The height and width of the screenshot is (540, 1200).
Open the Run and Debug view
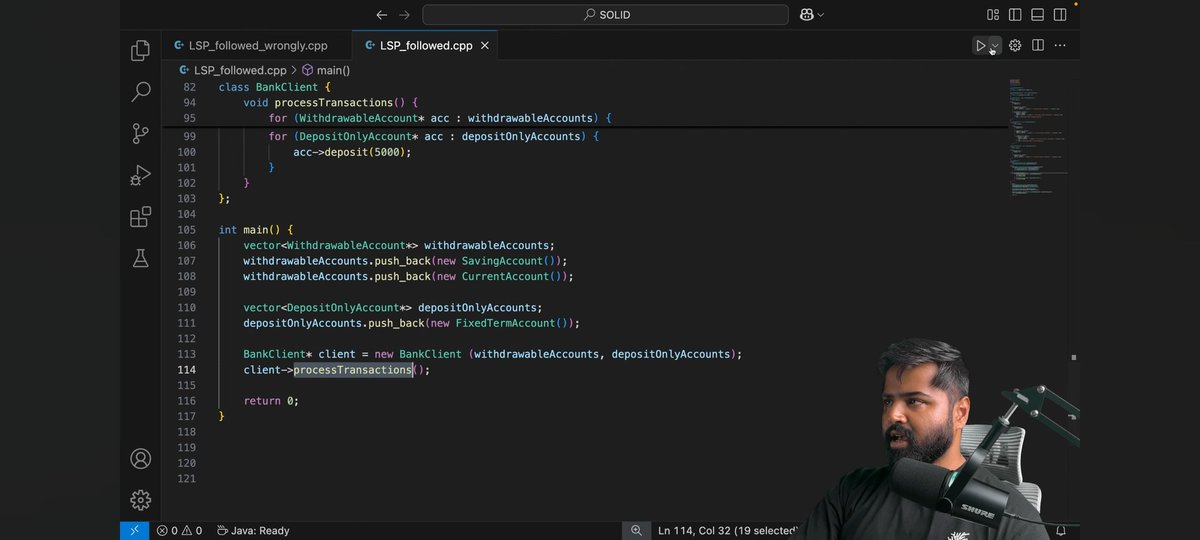click(x=141, y=176)
